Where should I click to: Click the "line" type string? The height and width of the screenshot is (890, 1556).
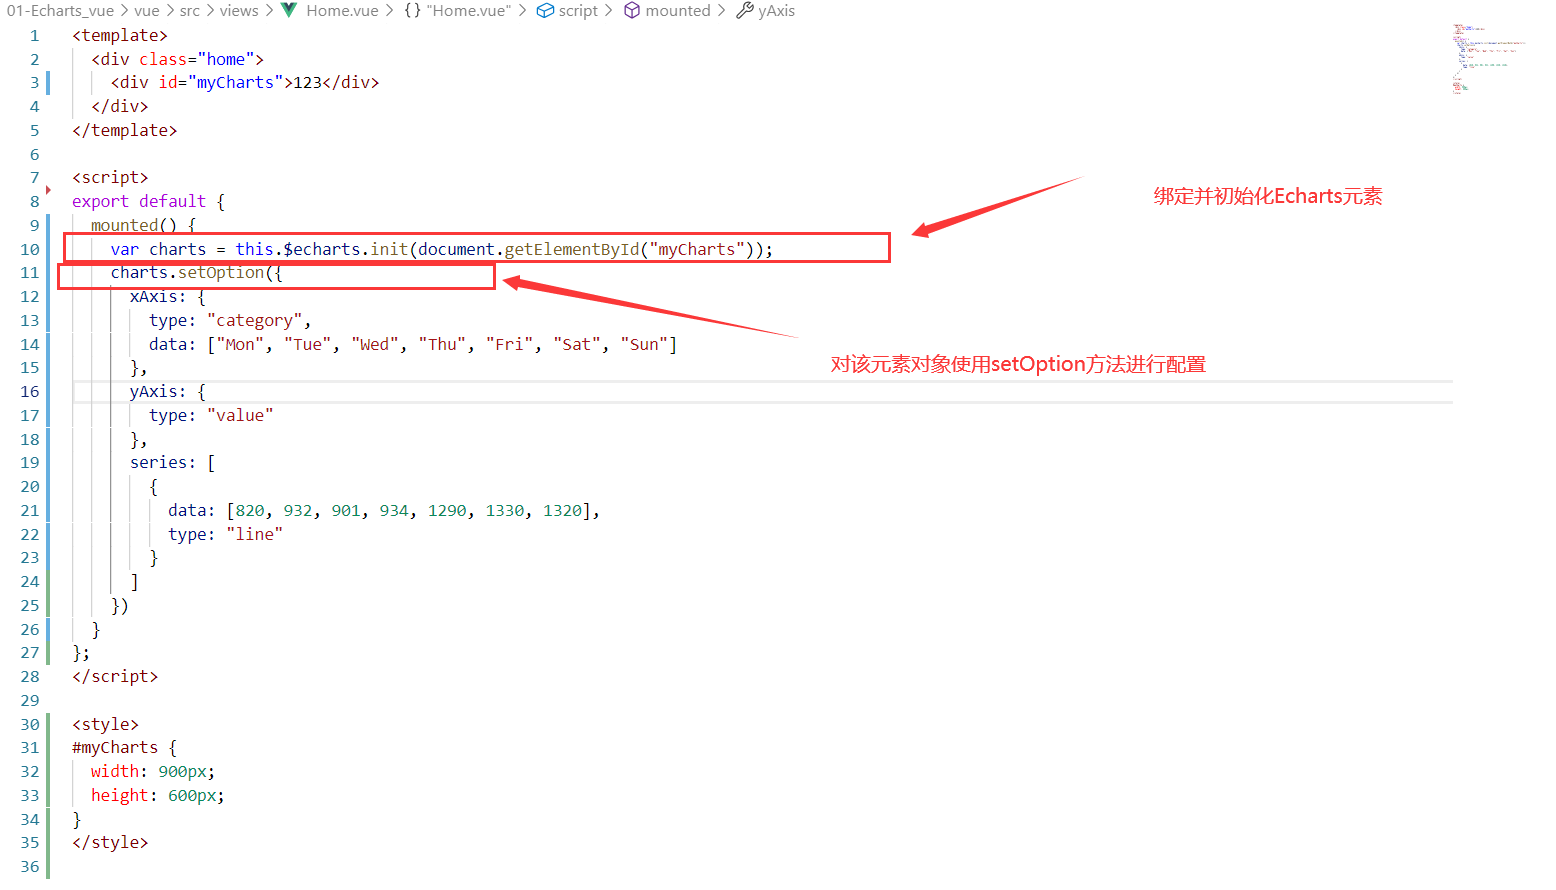pos(255,535)
